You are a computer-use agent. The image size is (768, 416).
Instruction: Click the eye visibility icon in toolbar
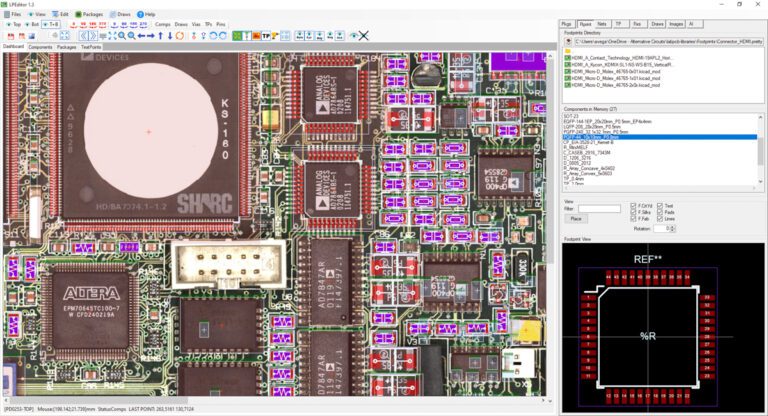click(353, 36)
